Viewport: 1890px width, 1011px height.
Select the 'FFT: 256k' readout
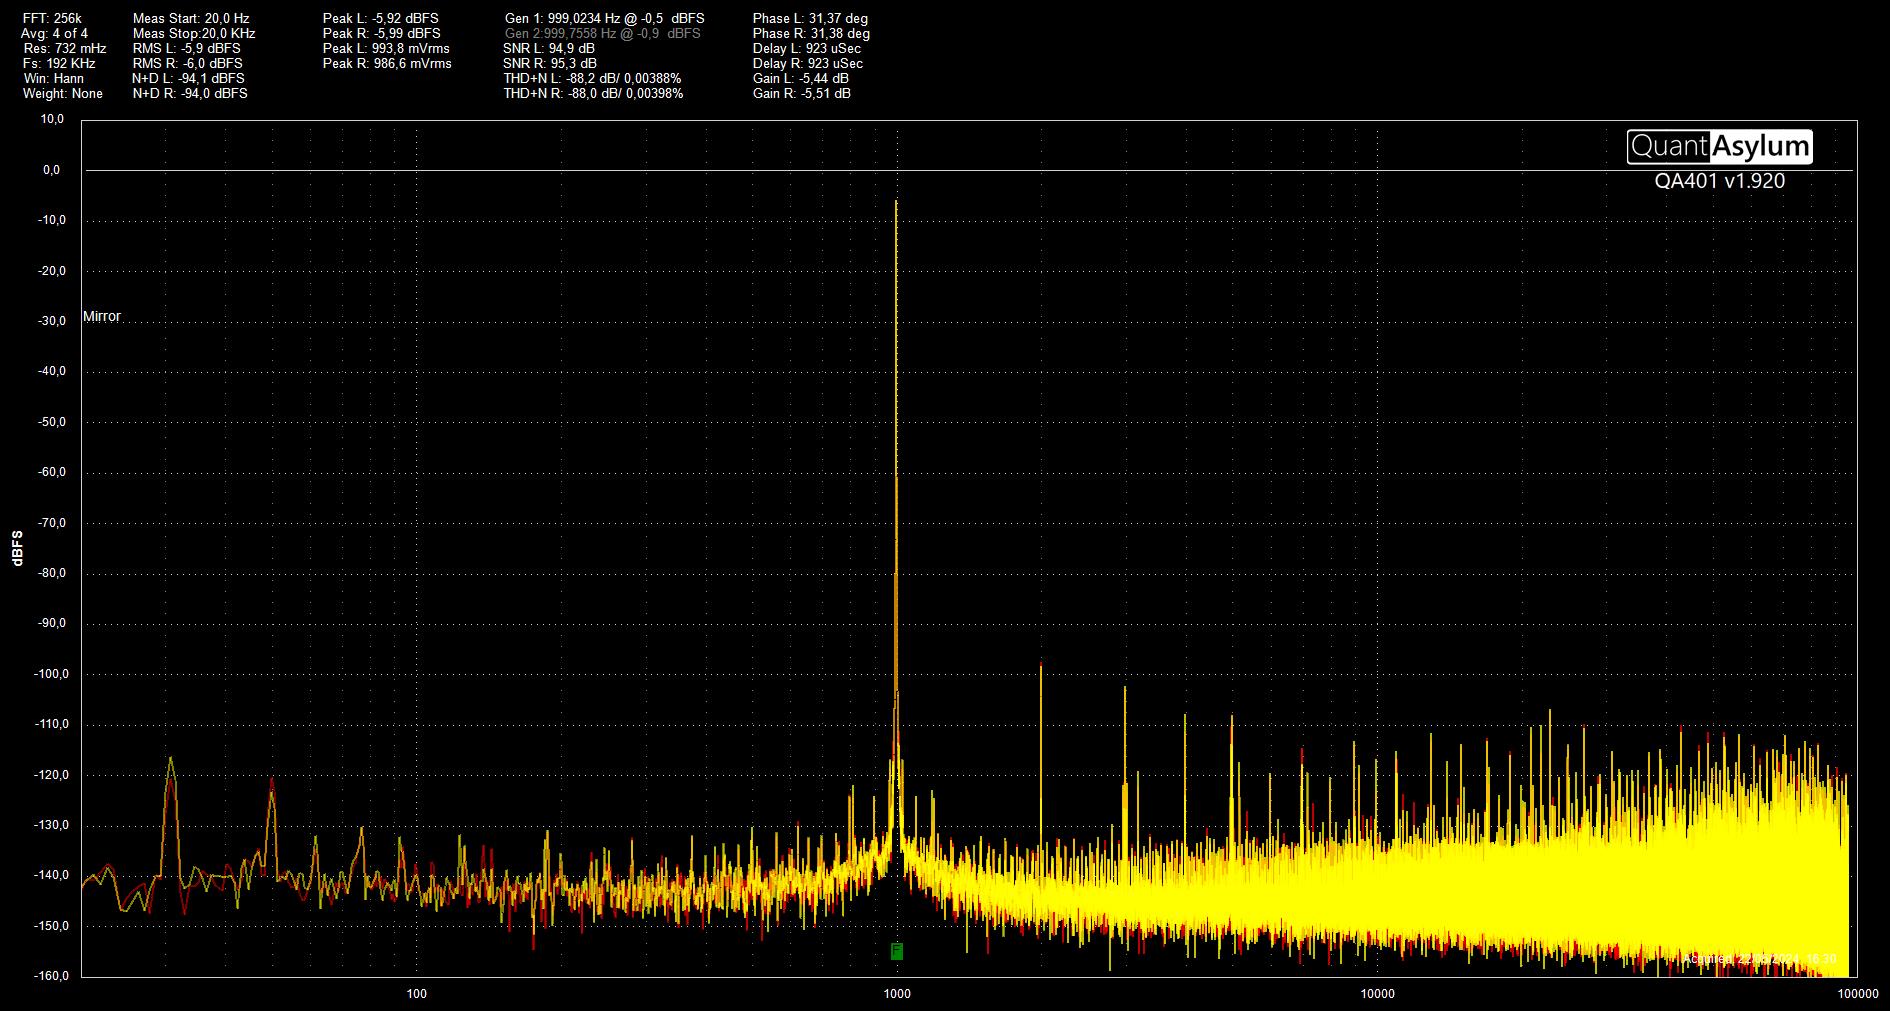[53, 18]
